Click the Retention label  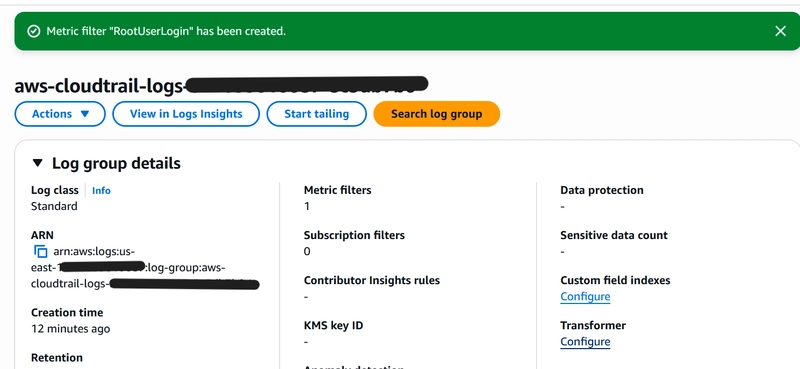[57, 357]
